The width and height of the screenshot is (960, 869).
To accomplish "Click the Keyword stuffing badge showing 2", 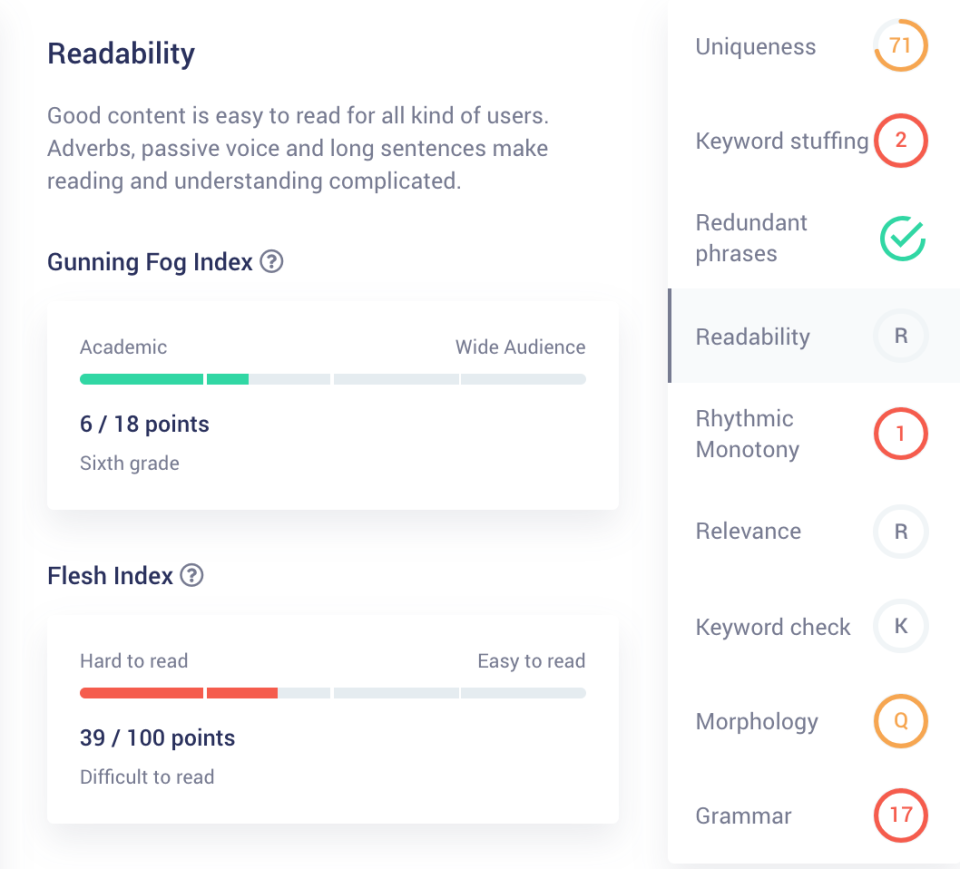I will pyautogui.click(x=901, y=141).
